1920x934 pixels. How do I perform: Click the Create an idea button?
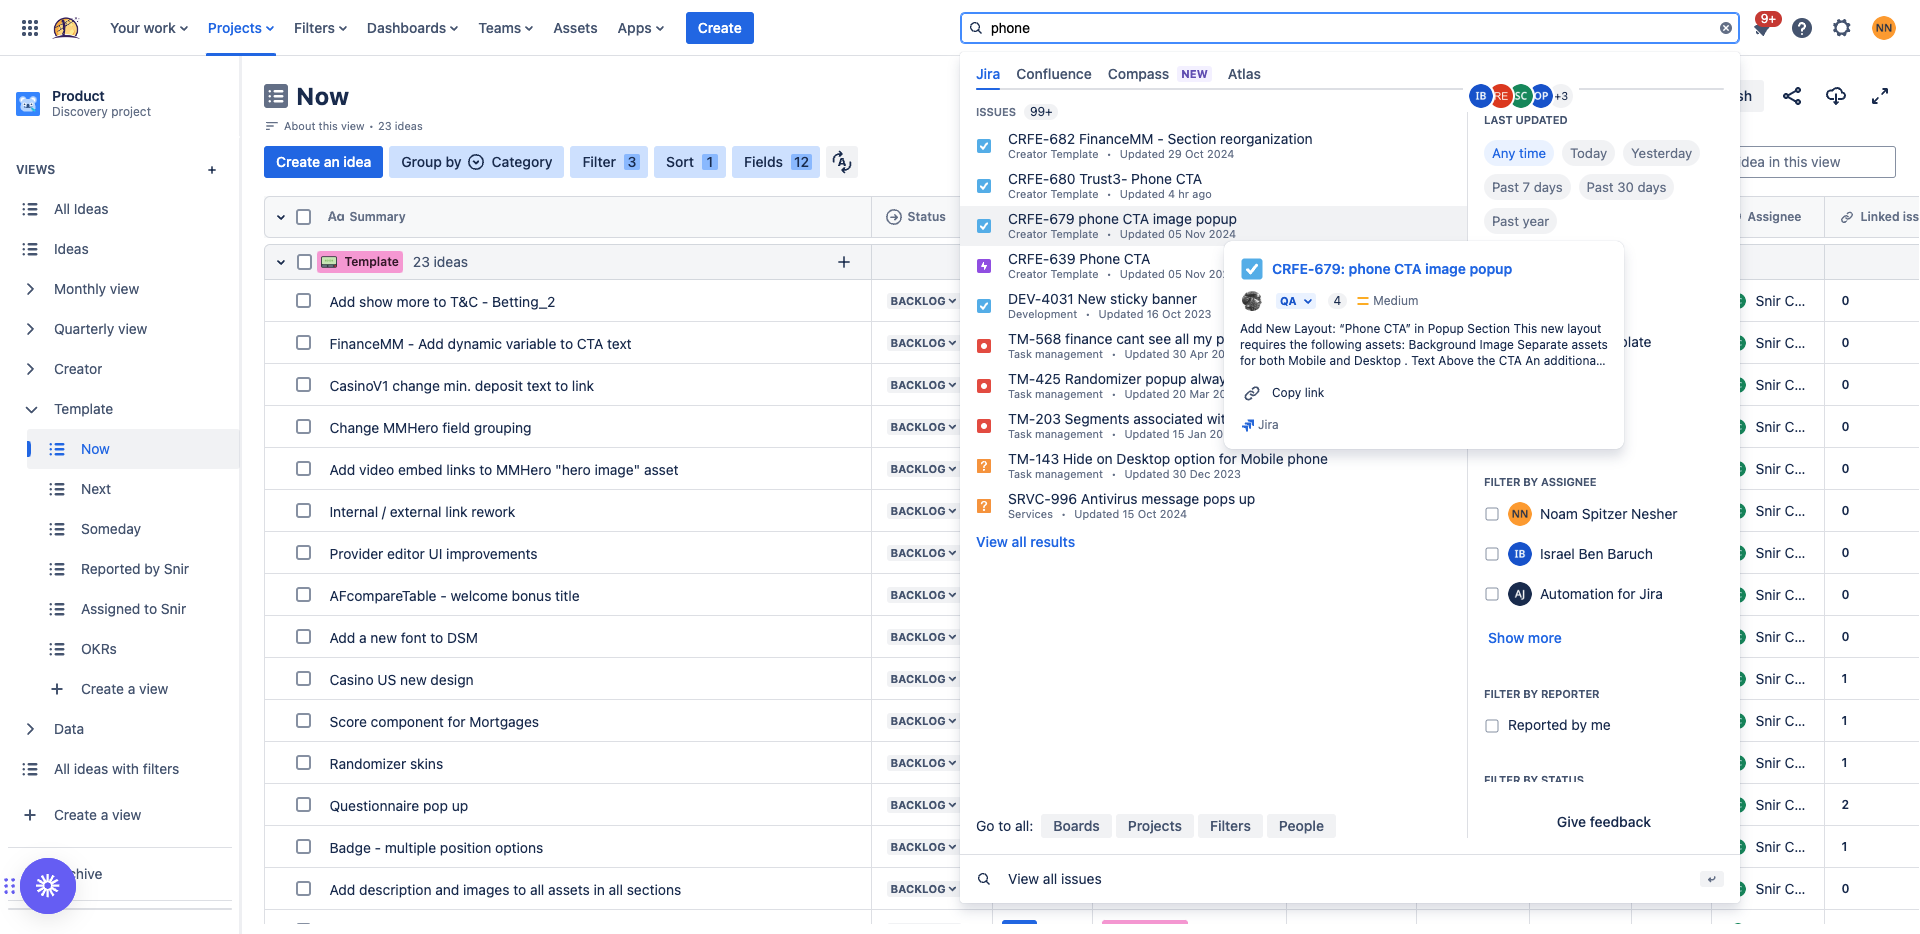pos(323,162)
